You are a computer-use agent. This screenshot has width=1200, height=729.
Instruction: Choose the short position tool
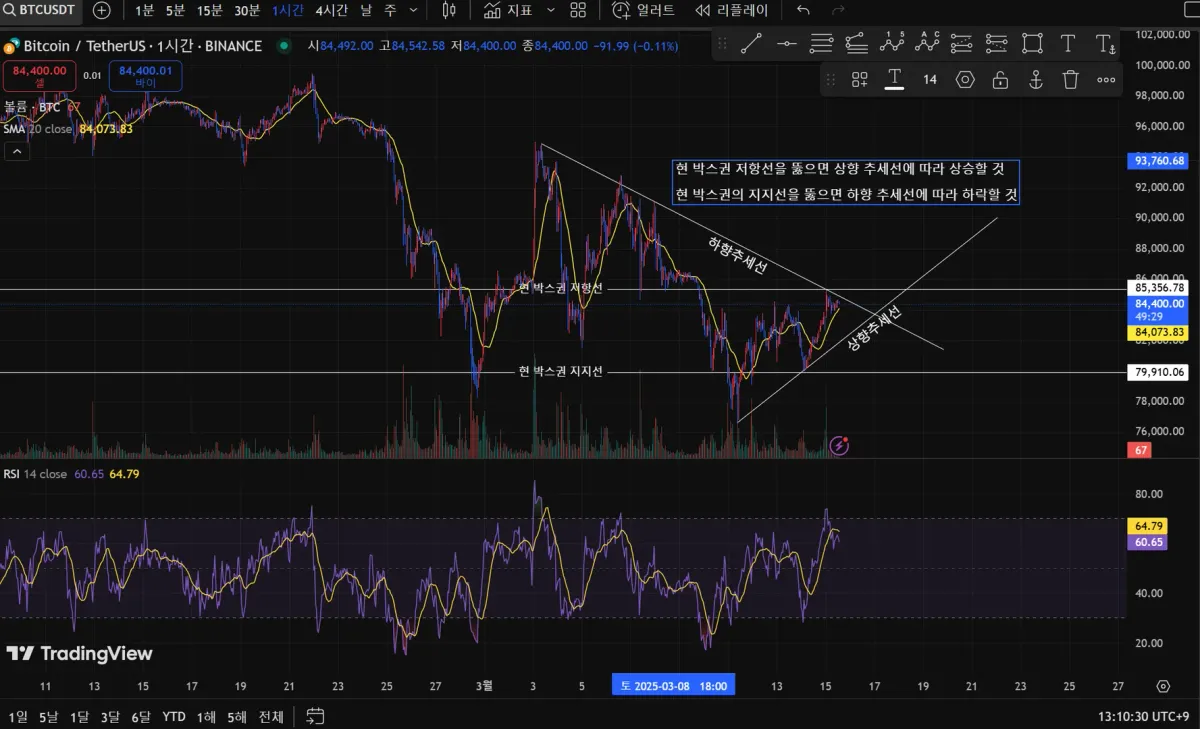[997, 43]
